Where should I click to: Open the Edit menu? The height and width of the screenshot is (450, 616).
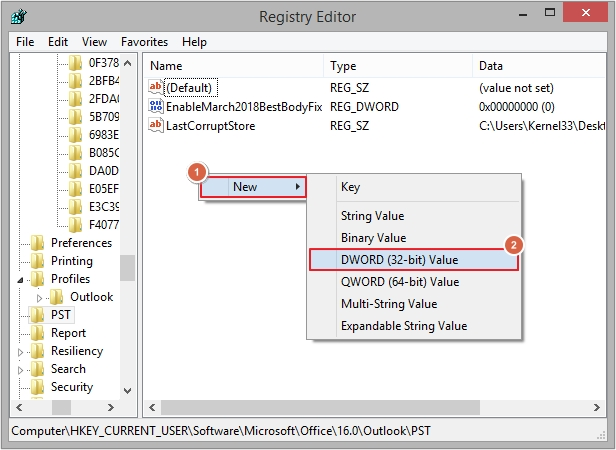coord(58,42)
